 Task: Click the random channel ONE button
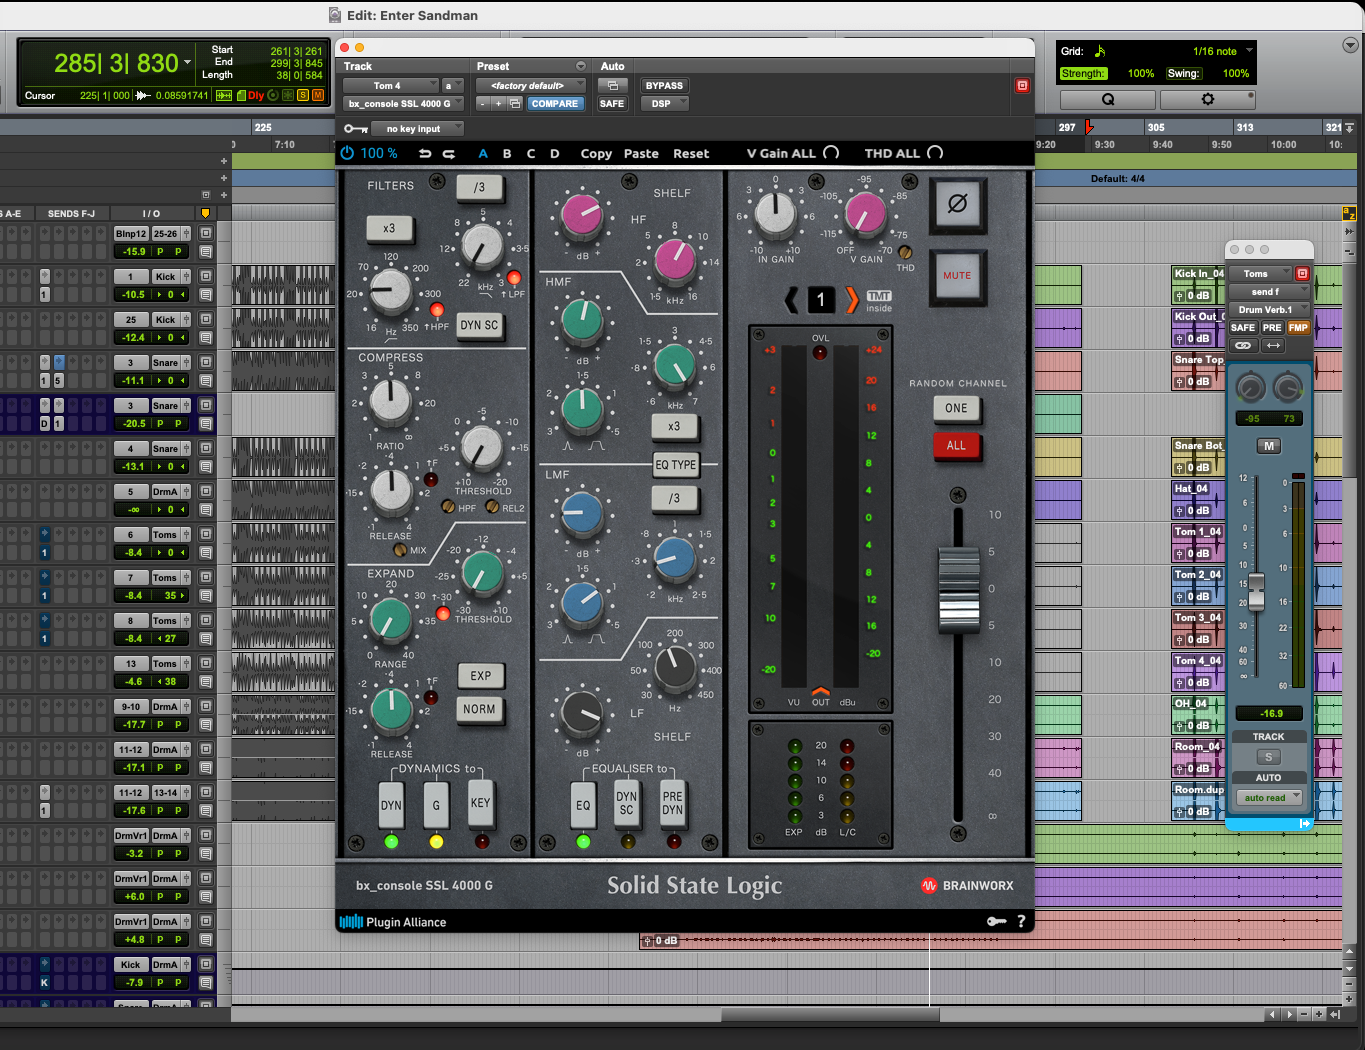[x=956, y=408]
